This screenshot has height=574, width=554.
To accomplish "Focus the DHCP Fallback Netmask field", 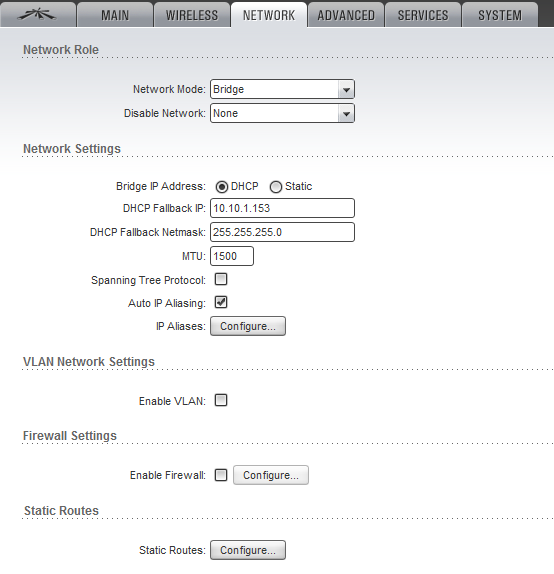I will coord(282,232).
